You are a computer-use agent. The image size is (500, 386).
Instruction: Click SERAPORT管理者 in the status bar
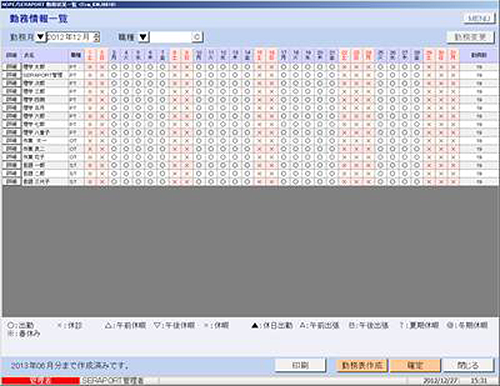113,380
